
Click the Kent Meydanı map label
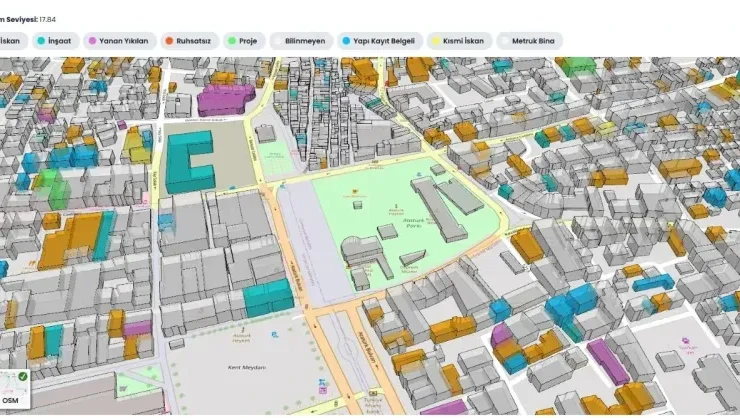tap(247, 368)
